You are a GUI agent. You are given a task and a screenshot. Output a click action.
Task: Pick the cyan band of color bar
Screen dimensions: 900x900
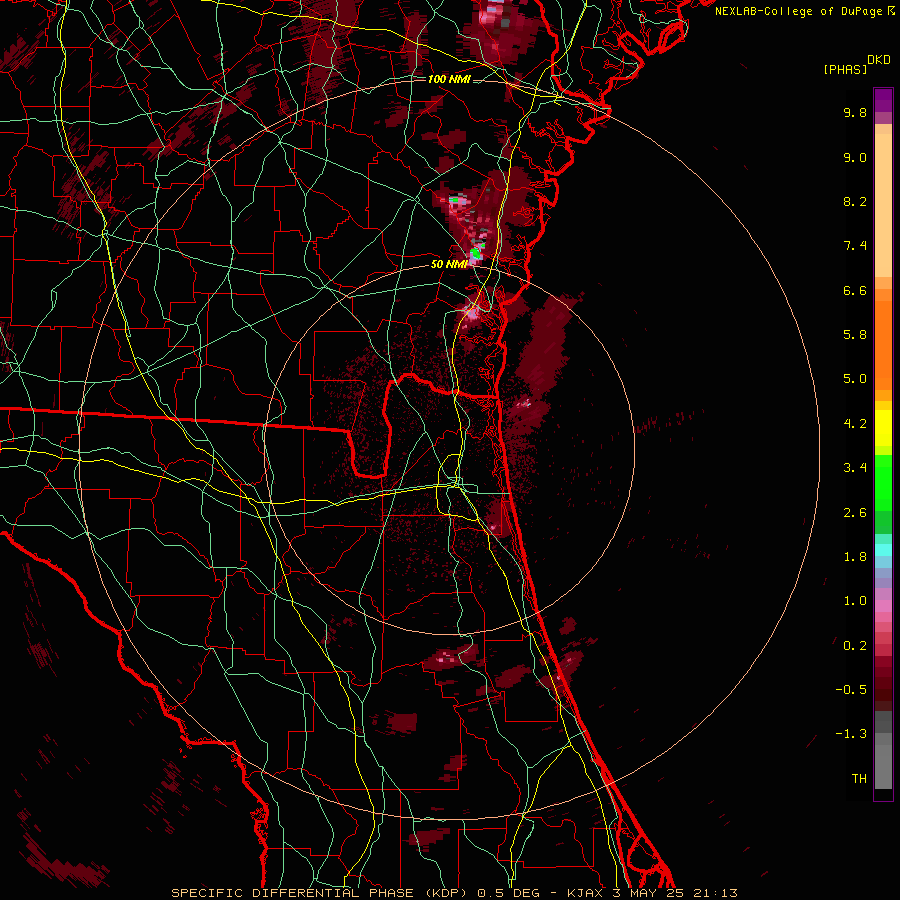(x=883, y=550)
